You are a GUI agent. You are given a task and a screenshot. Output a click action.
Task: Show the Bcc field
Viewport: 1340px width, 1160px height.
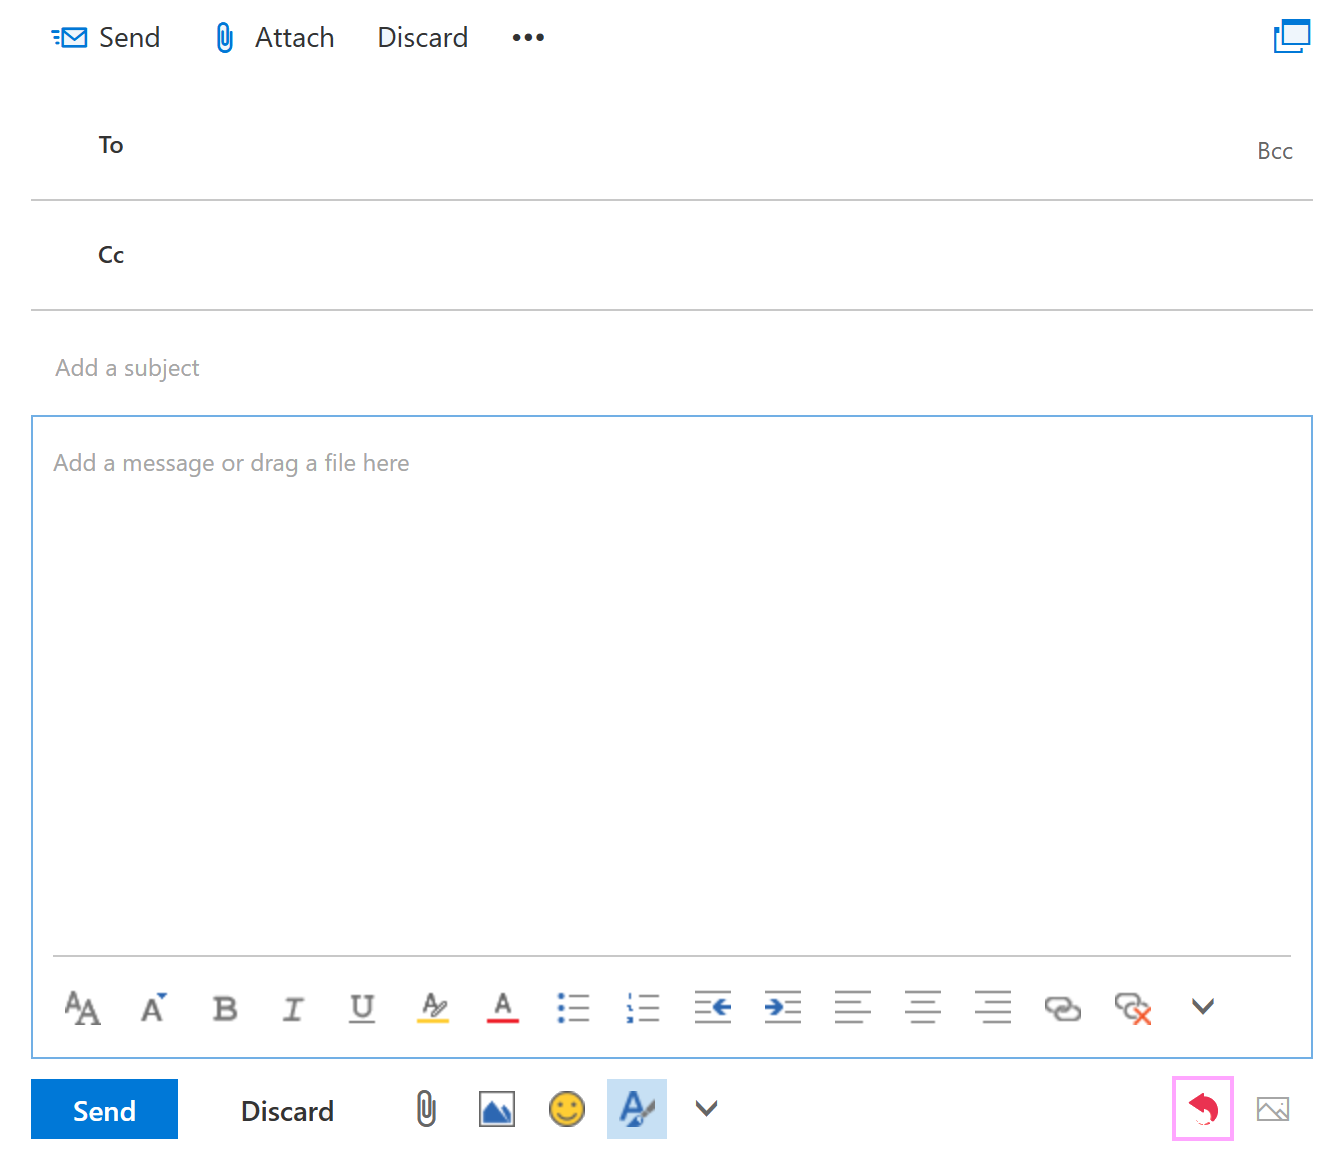pos(1275,151)
